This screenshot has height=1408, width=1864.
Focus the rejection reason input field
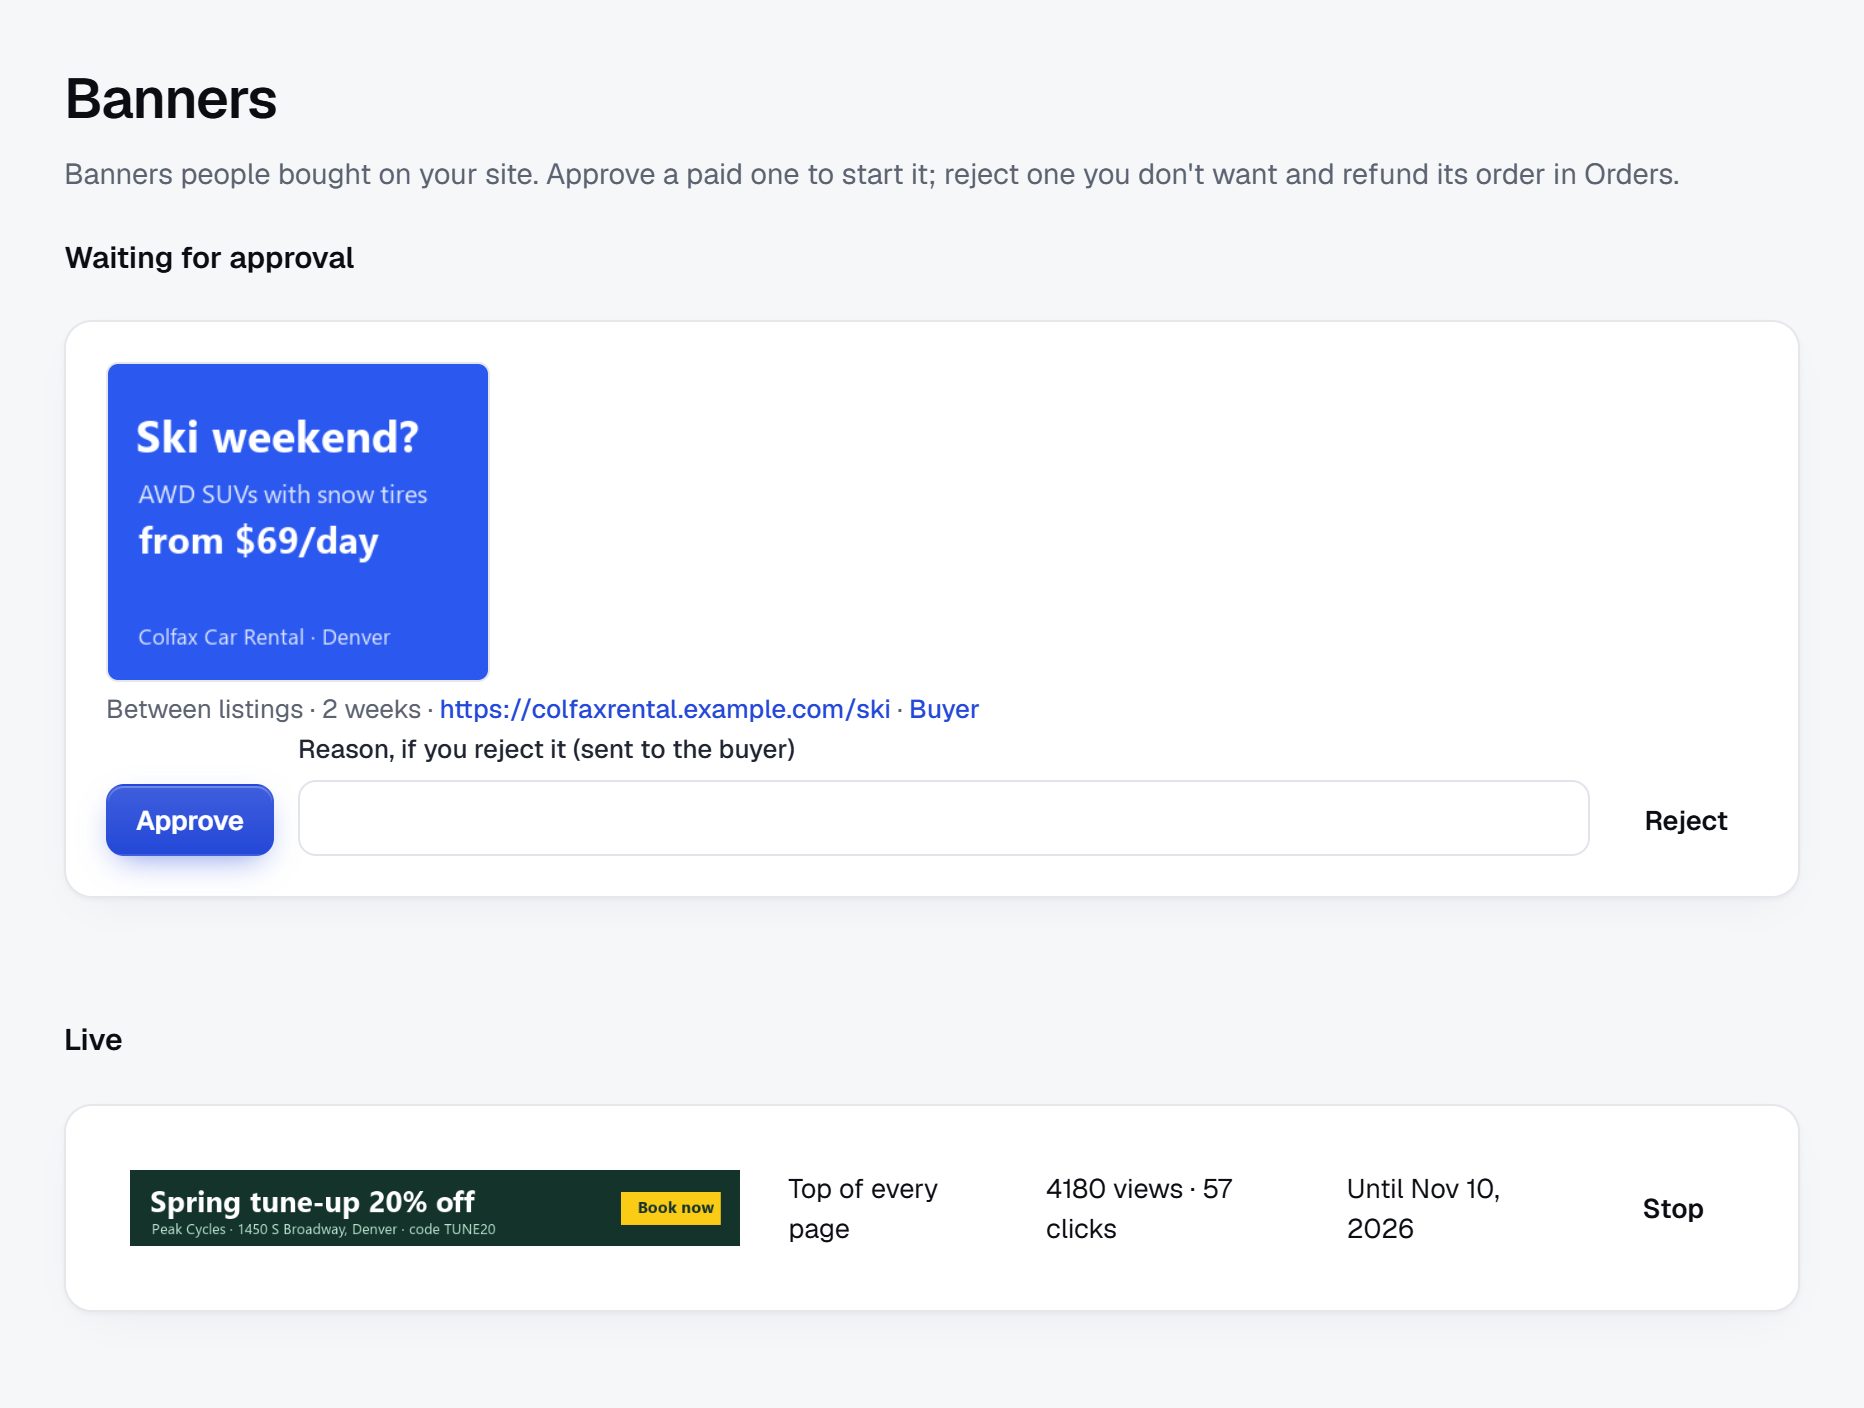click(943, 818)
